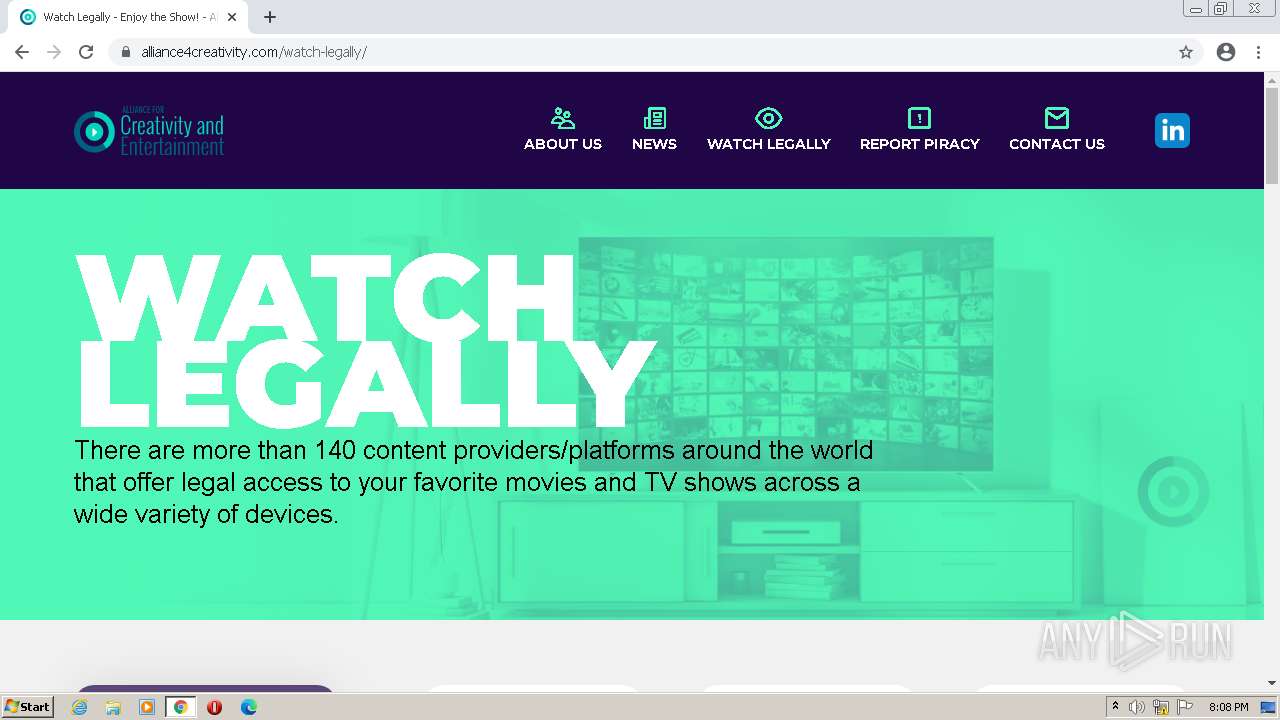Show hidden system tray icons

click(x=1115, y=707)
